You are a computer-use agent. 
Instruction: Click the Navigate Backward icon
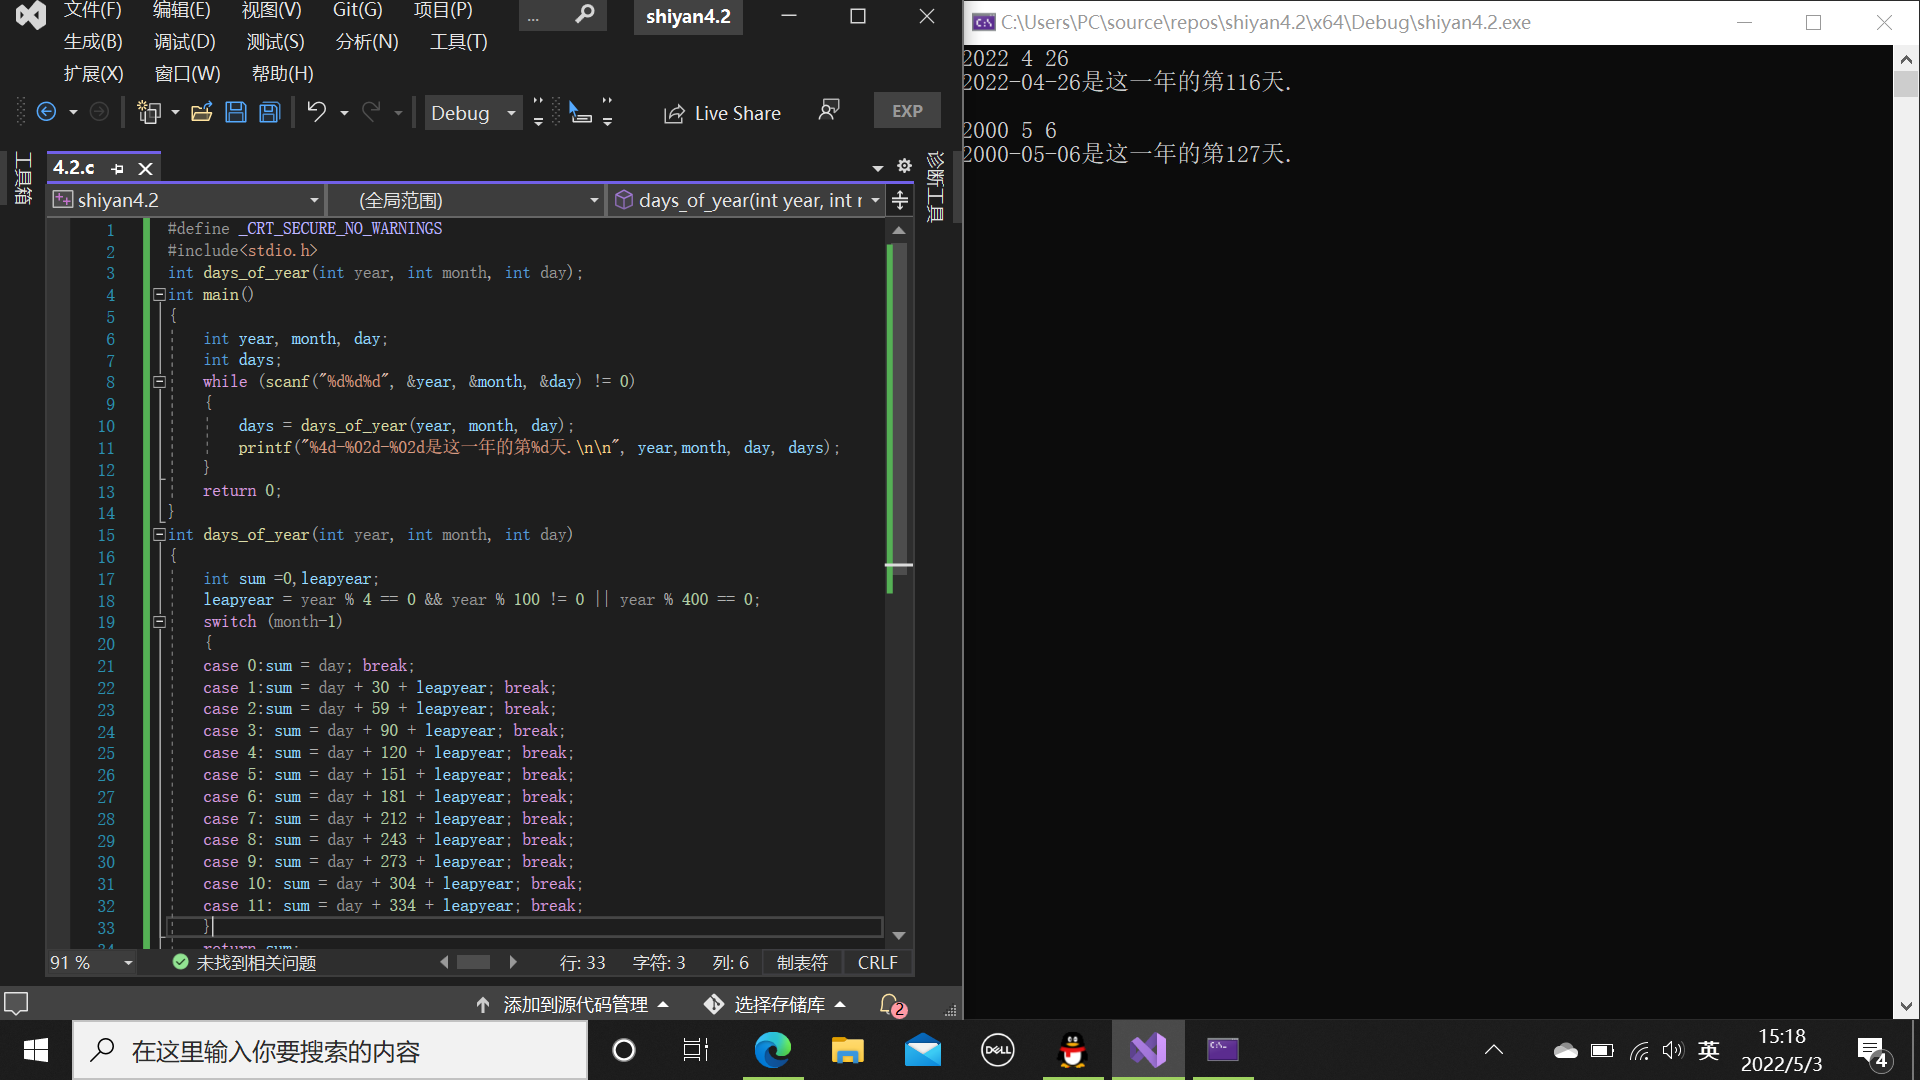pos(46,112)
